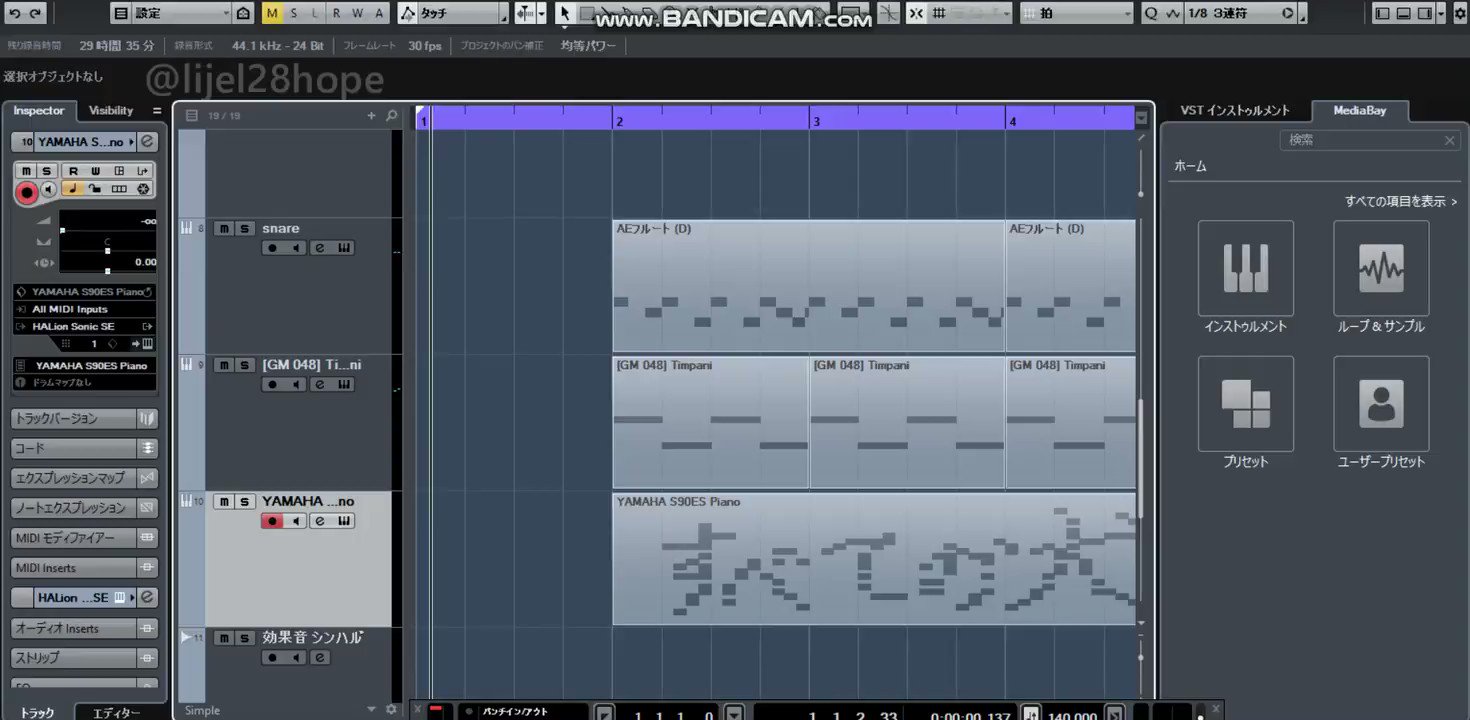Open the instrument editor on the snare track
This screenshot has width=1470, height=720.
coord(344,248)
